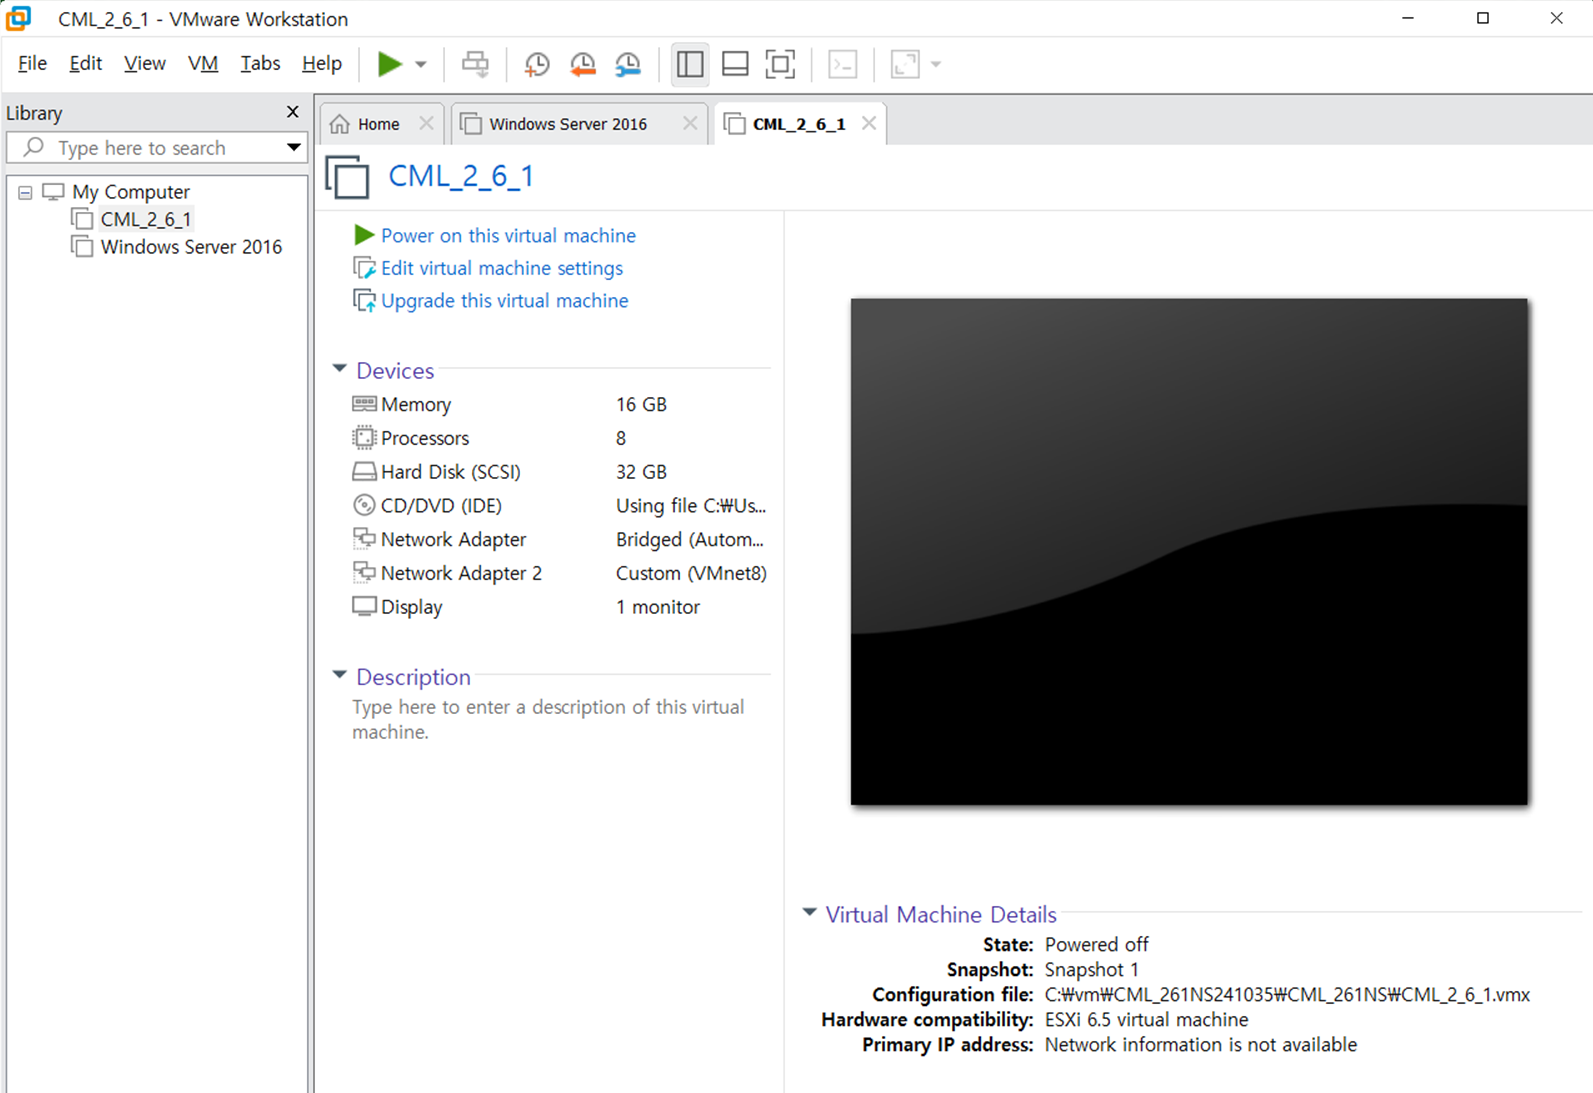Click the description text entry area

(x=548, y=719)
